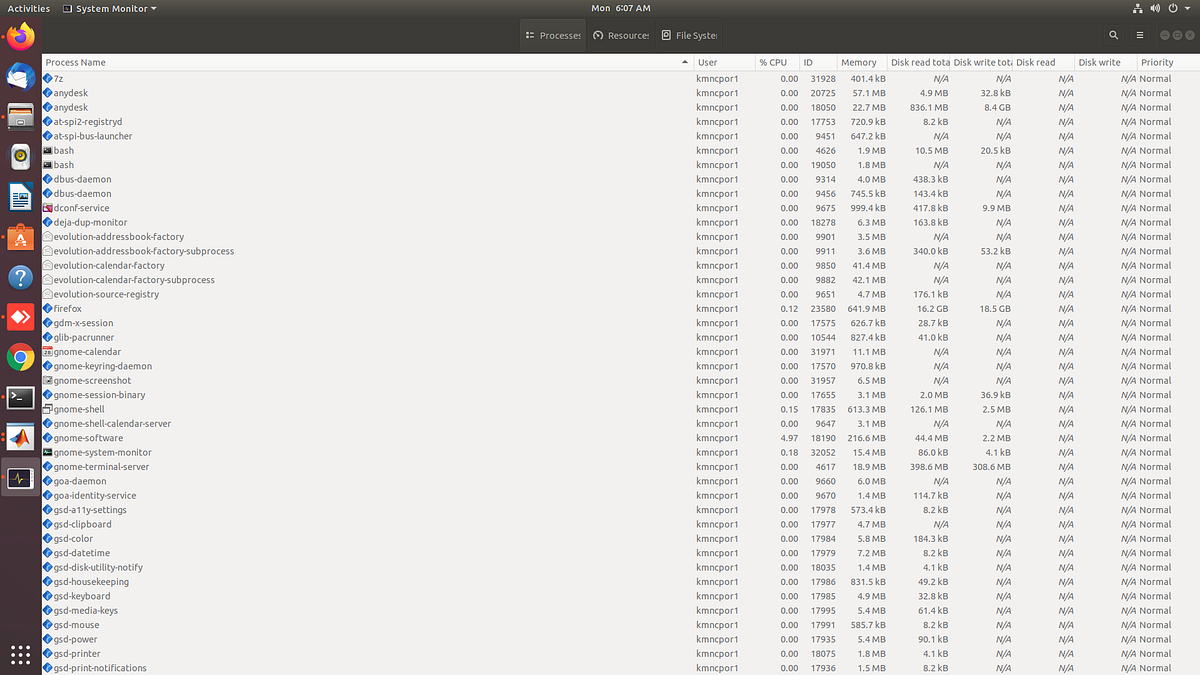Sort processes by the % CPU column
Screen dimensions: 1200x675
[x=772, y=61]
